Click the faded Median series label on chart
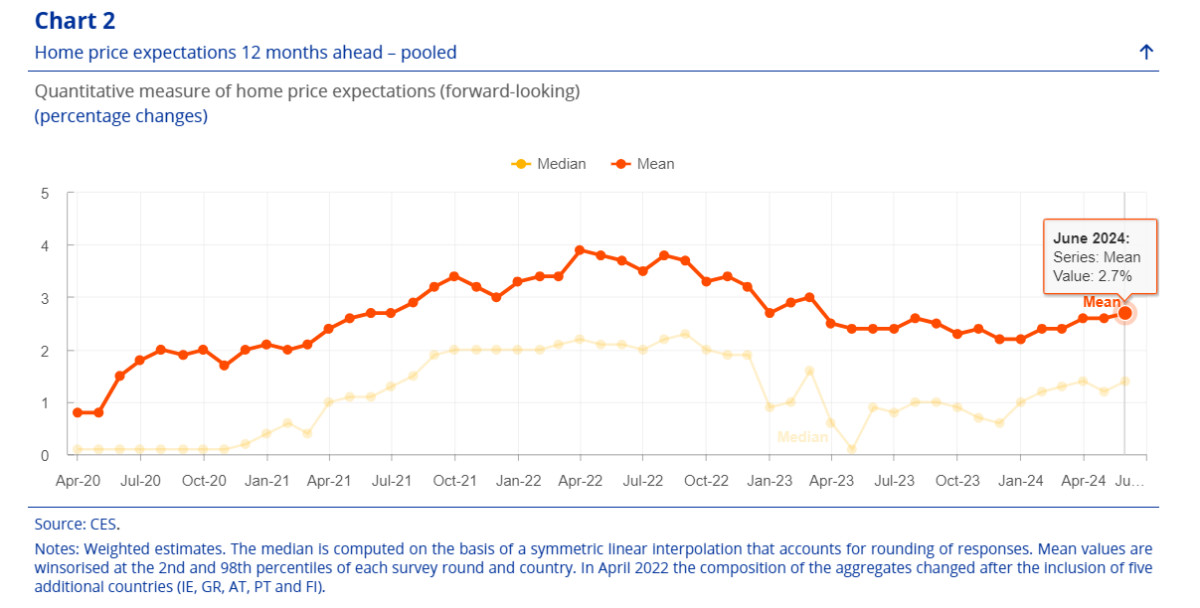The height and width of the screenshot is (608, 1200). point(803,437)
